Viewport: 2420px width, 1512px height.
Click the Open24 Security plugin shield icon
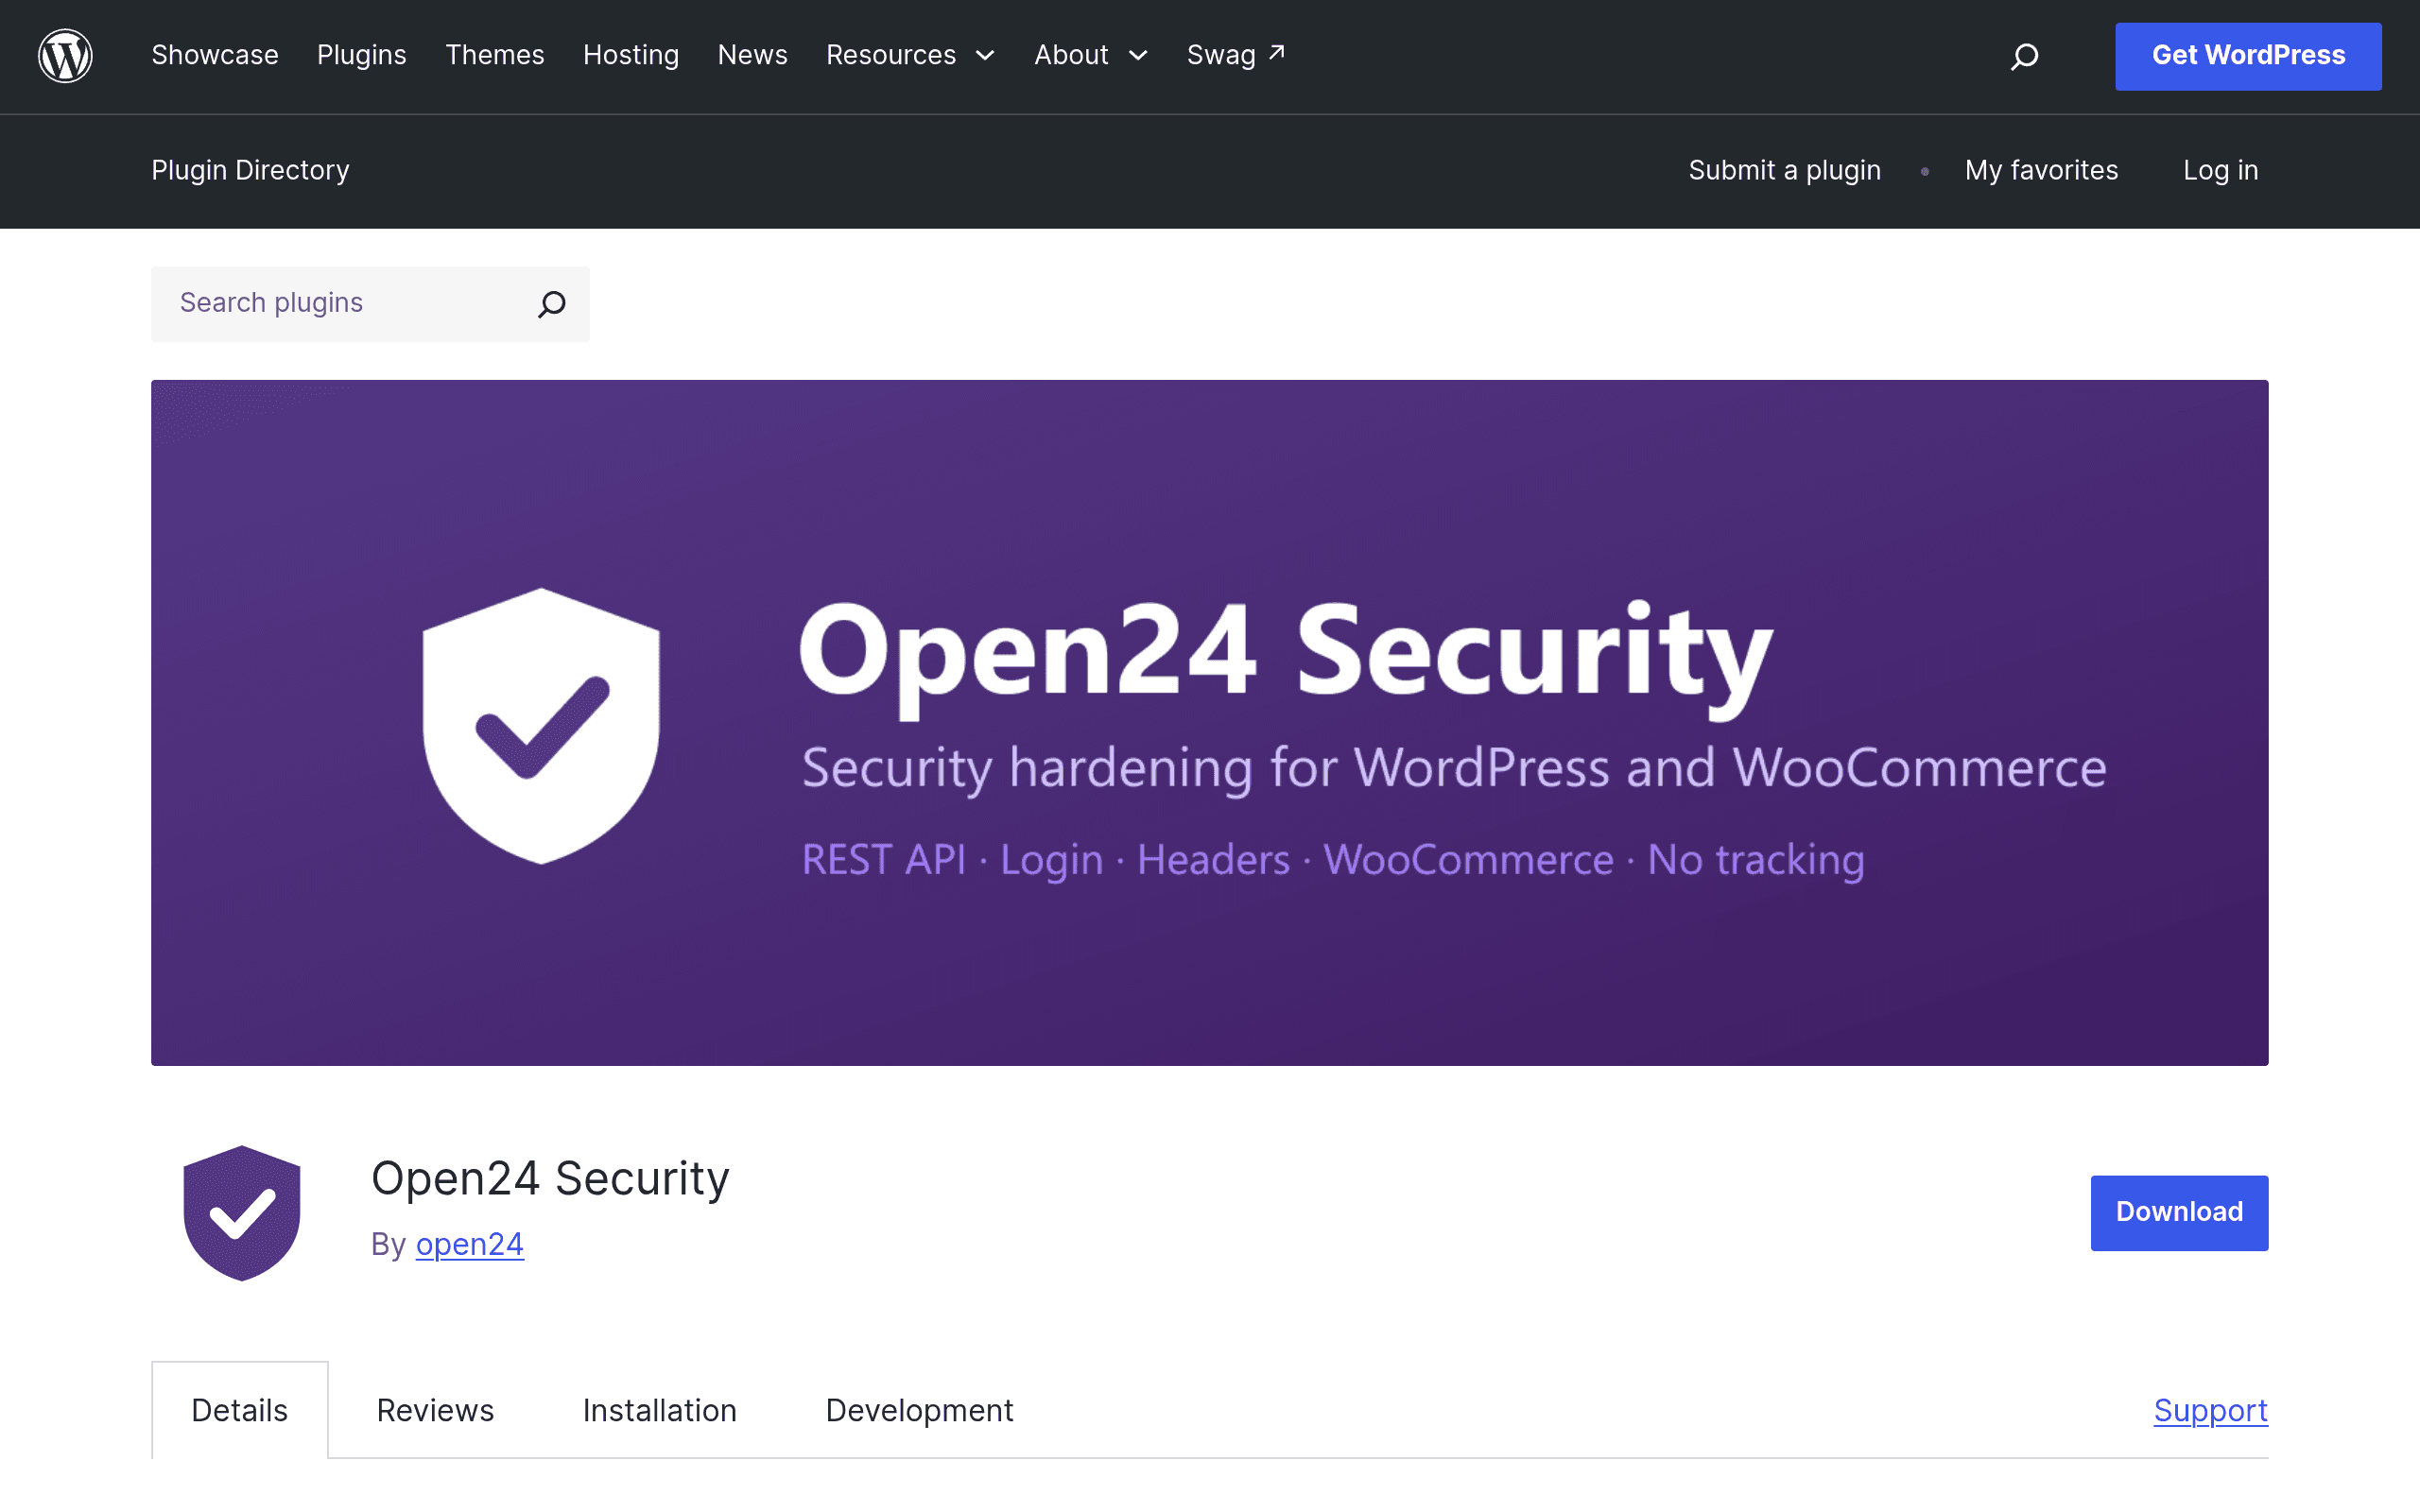point(242,1213)
